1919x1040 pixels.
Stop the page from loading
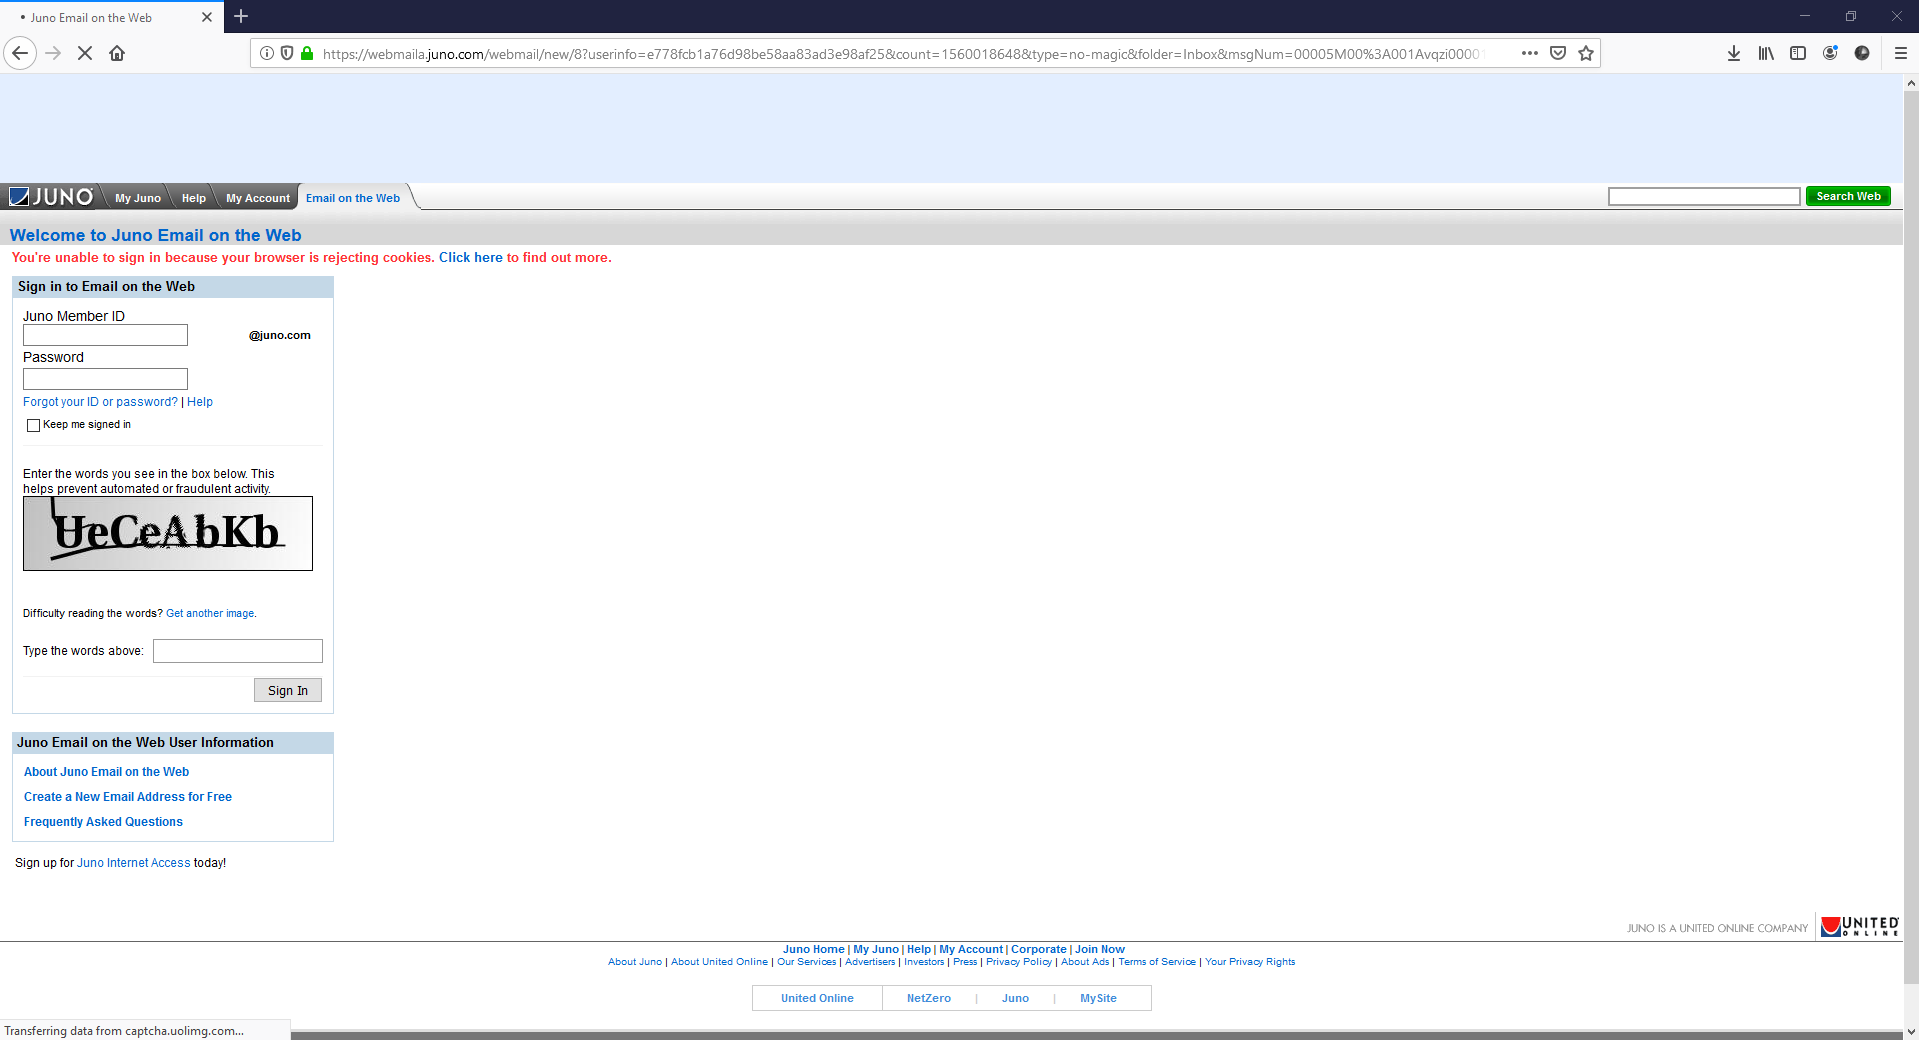tap(85, 53)
